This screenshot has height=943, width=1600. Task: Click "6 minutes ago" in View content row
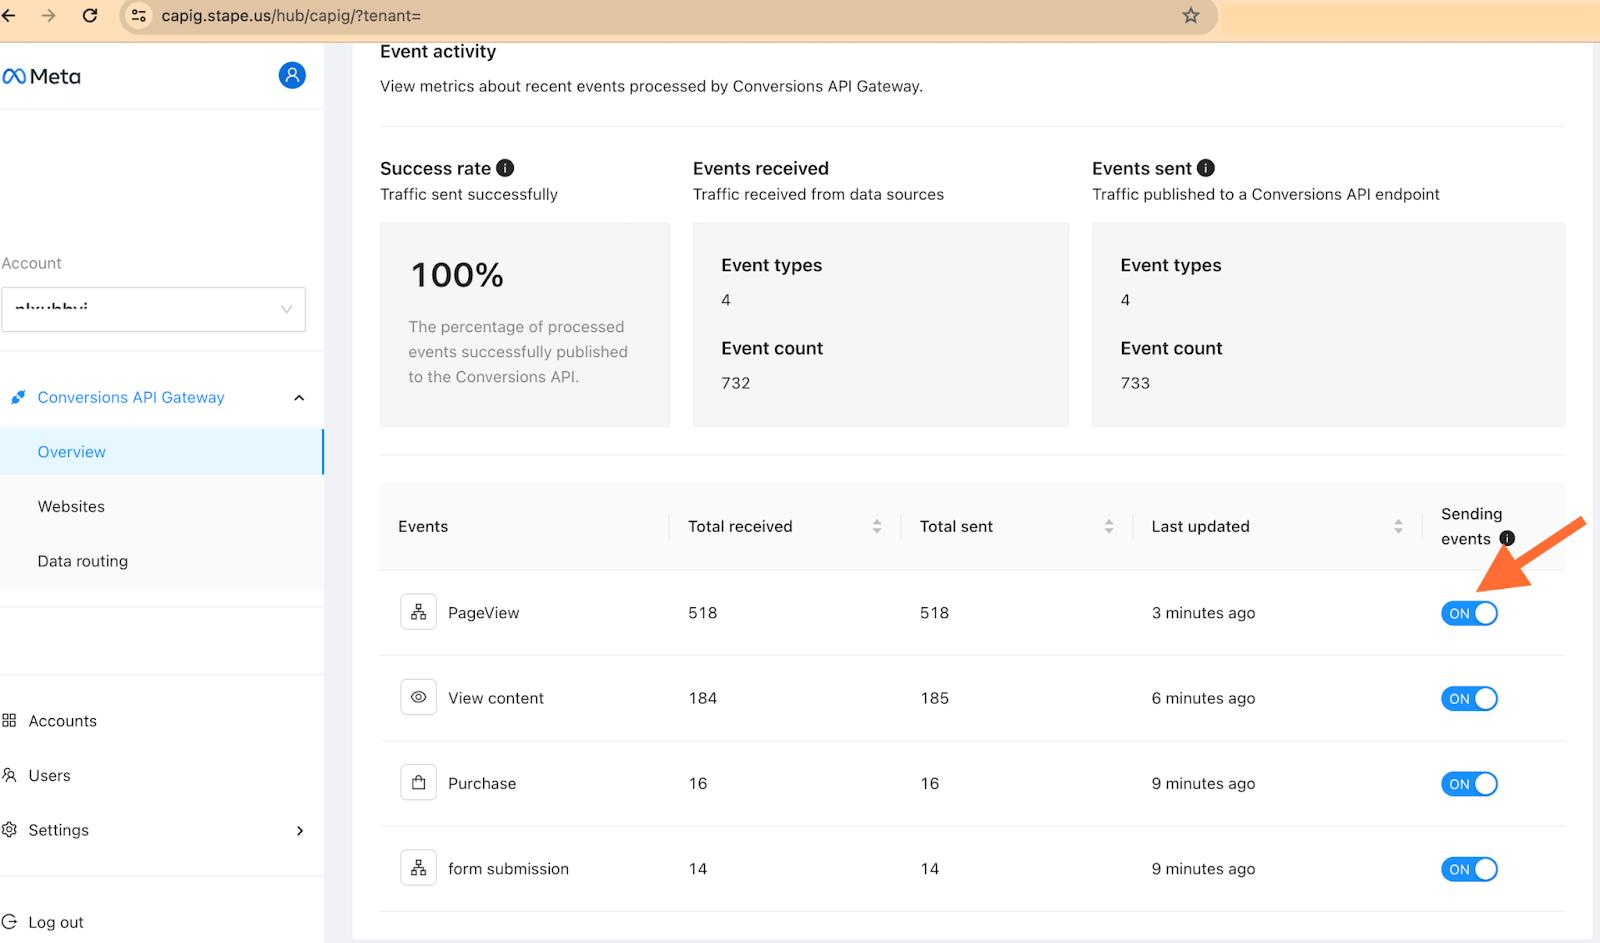1203,698
